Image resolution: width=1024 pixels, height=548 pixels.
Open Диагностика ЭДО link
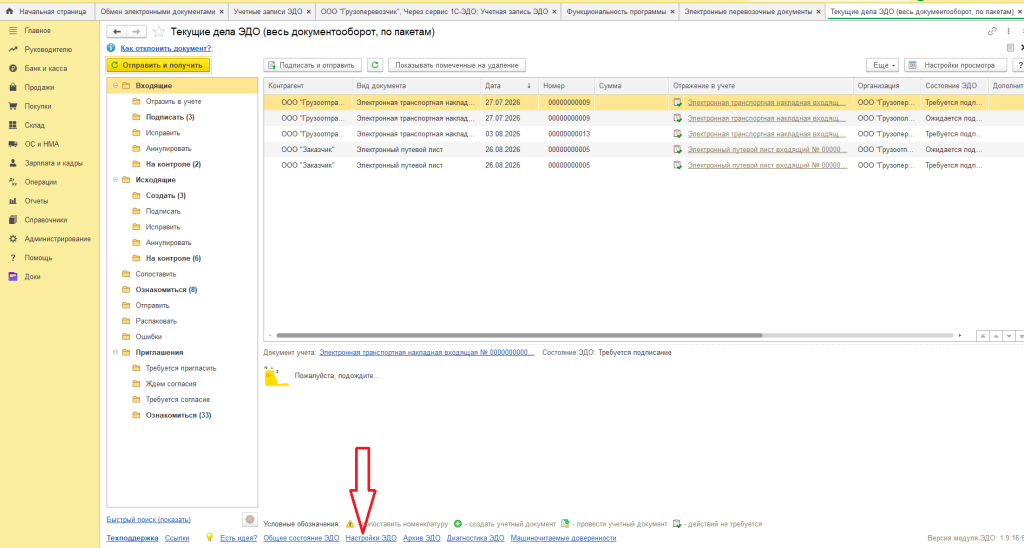(475, 538)
